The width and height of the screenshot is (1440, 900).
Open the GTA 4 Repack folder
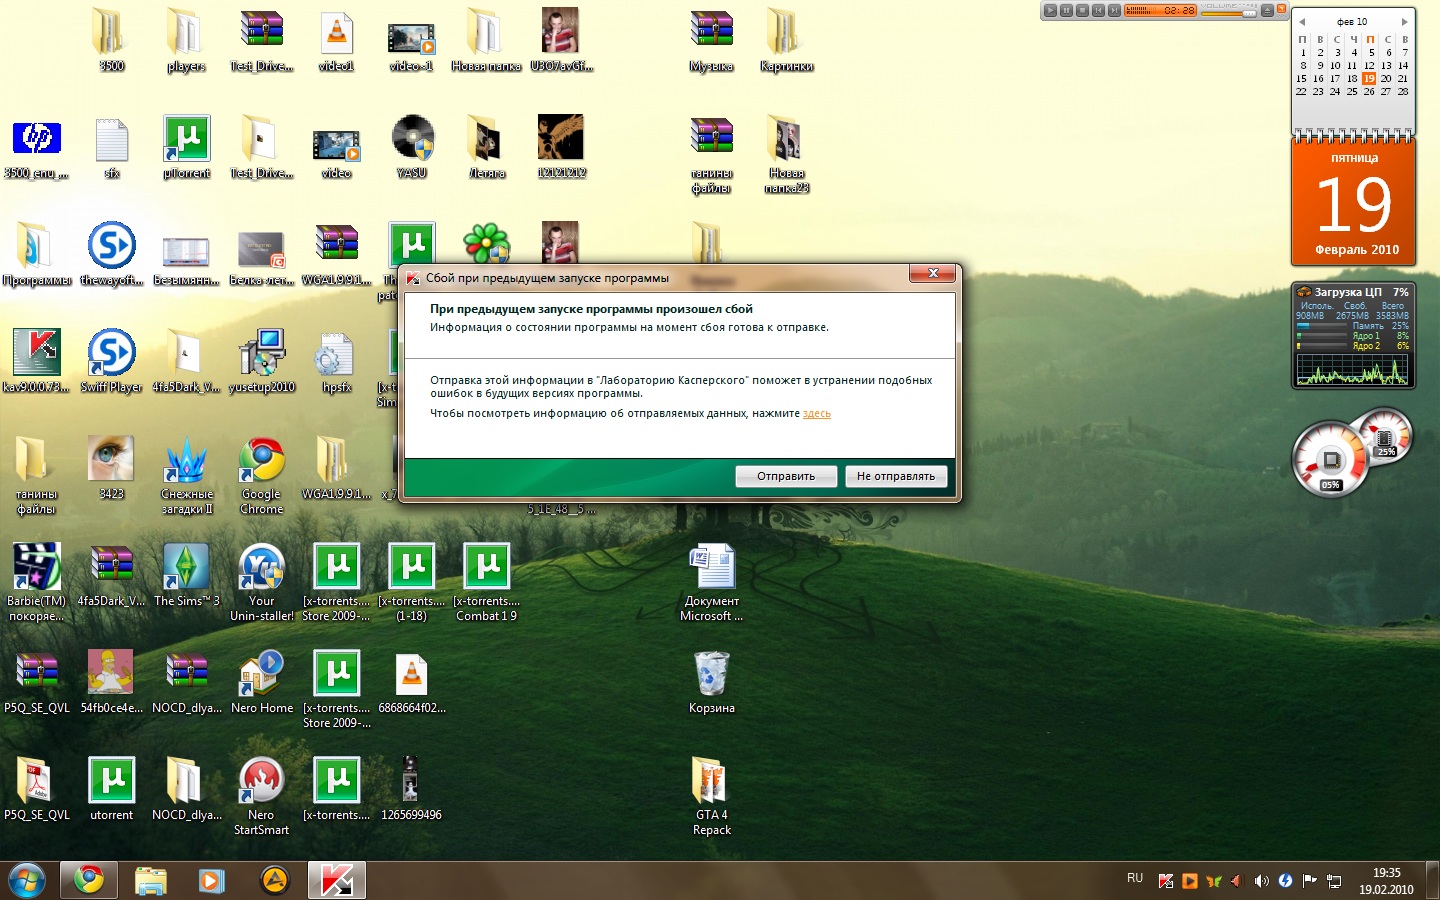[711, 796]
